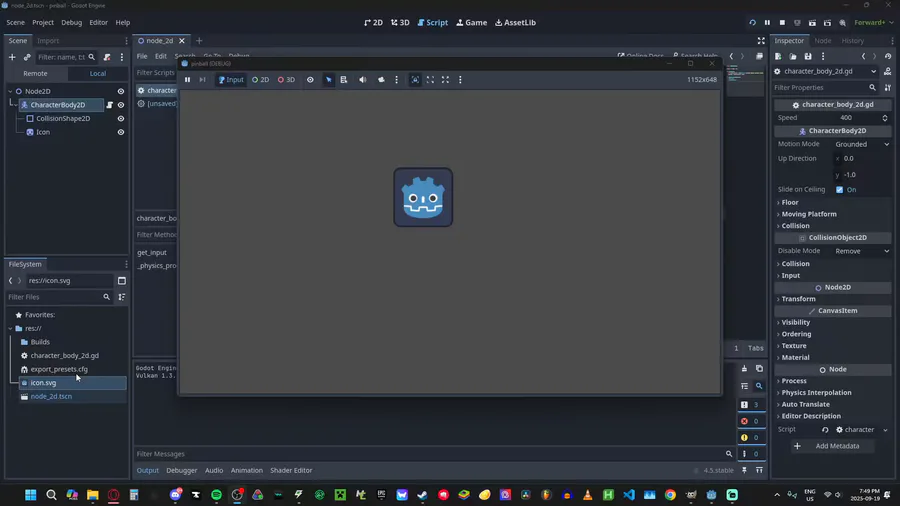Hide the CollisionShape2D node
Screen dimensions: 900x506
point(121,119)
